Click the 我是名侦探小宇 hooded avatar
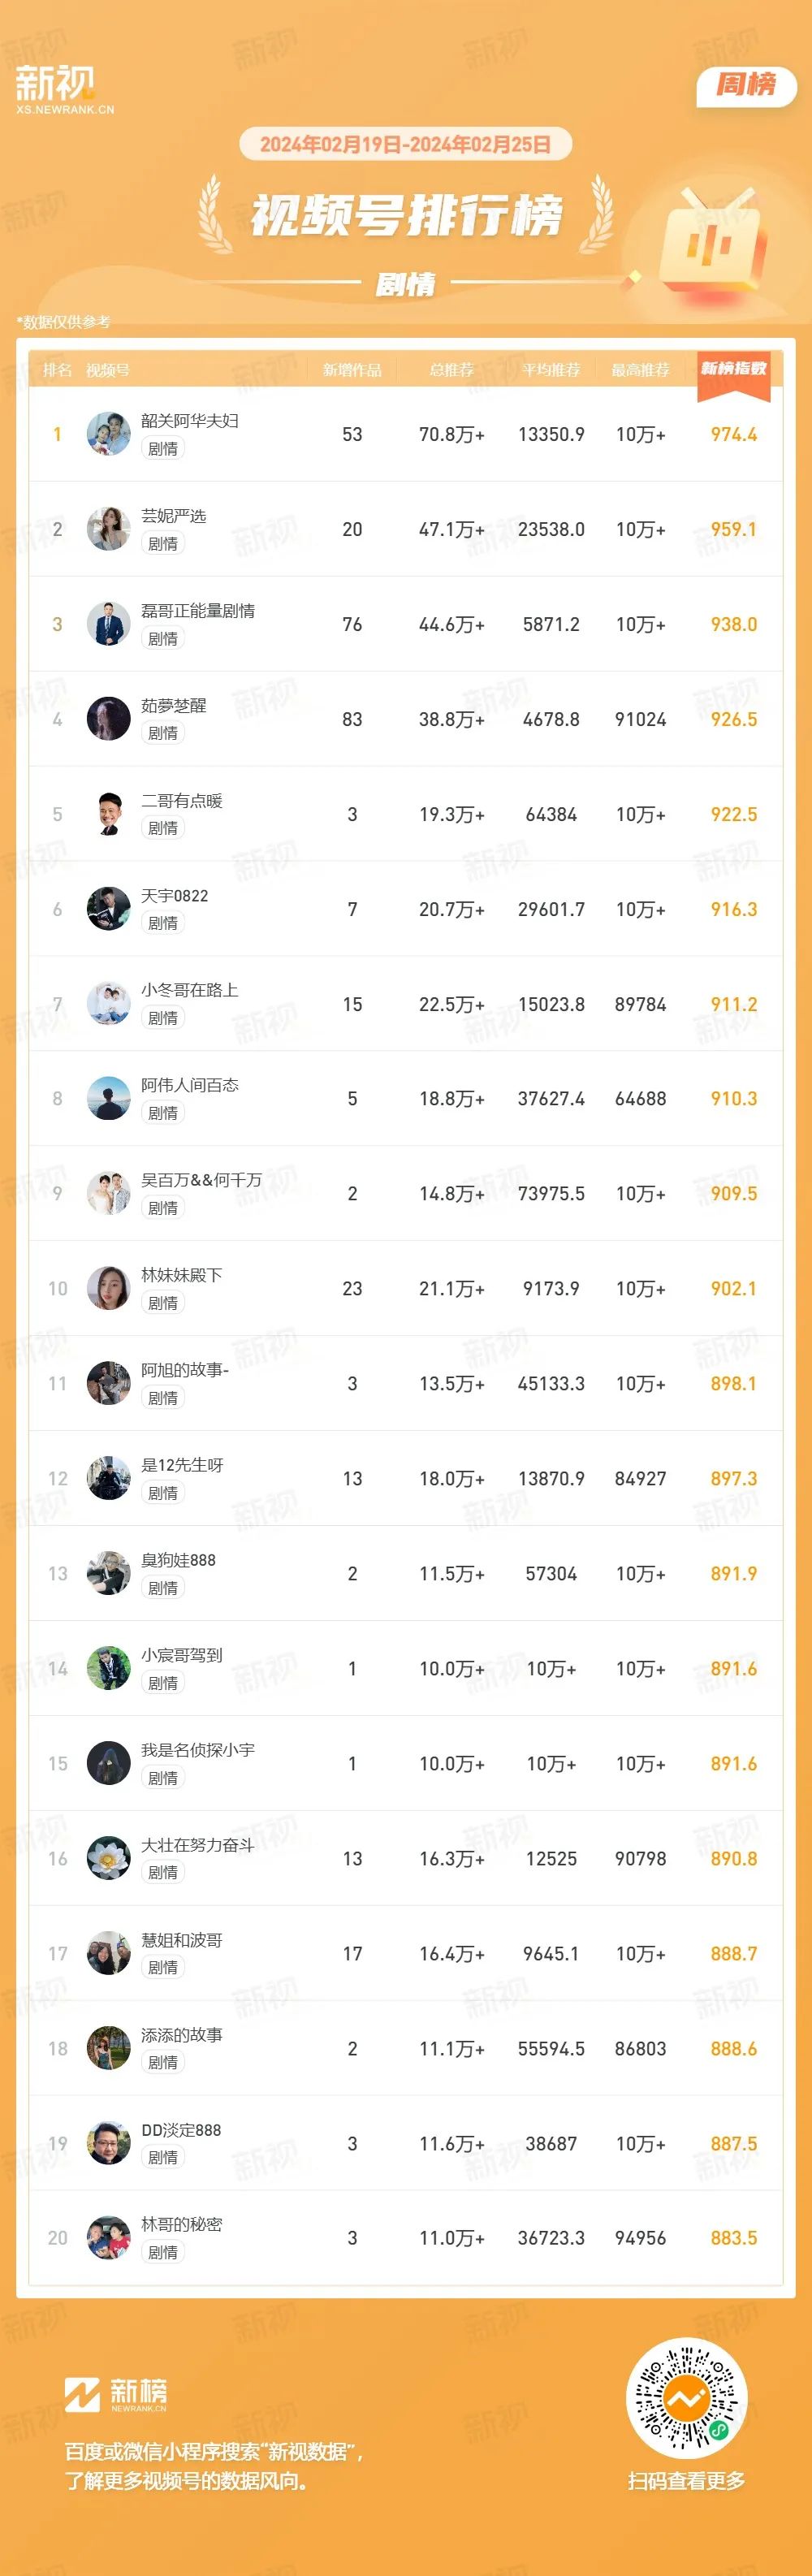The width and height of the screenshot is (812, 2576). tap(108, 1763)
